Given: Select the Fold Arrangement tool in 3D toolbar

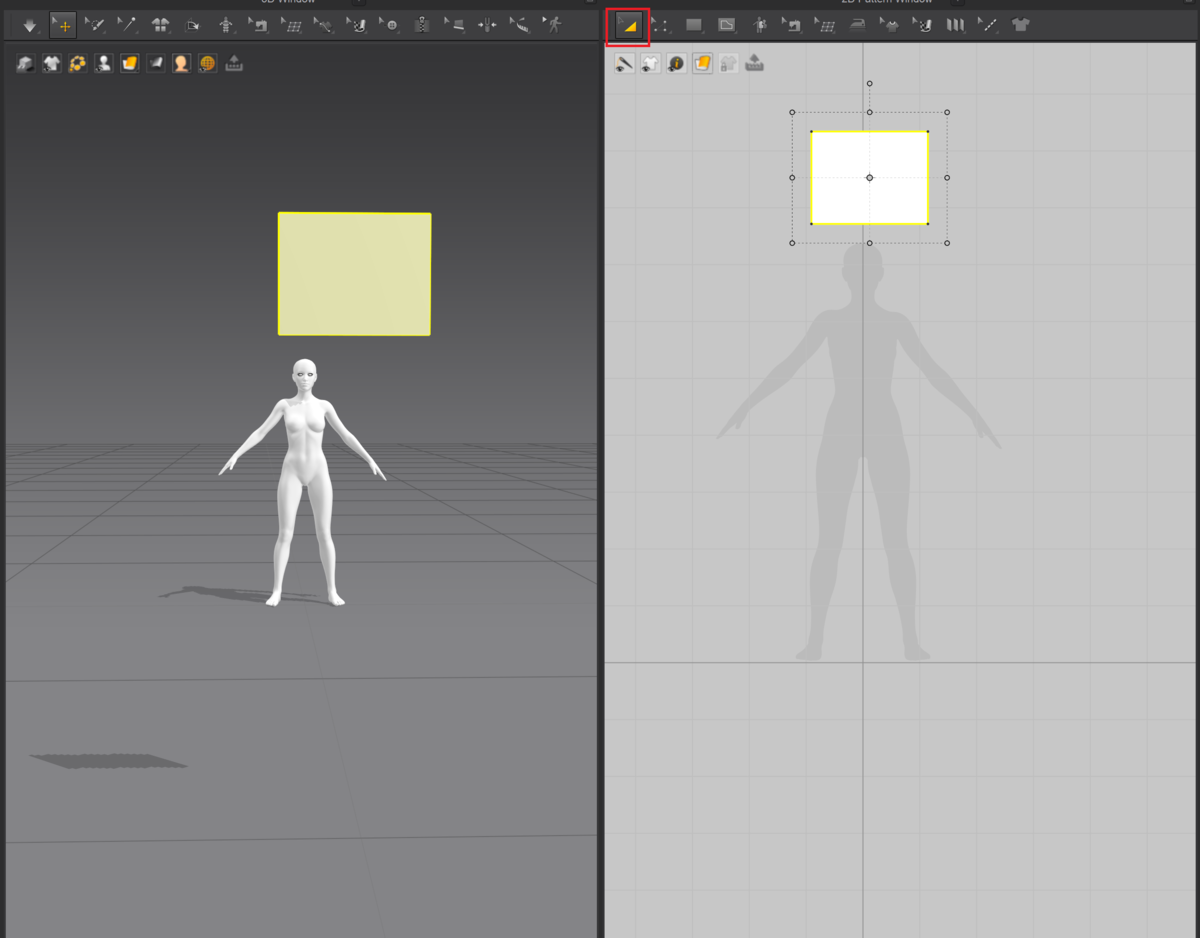Looking at the screenshot, I should (x=193, y=25).
